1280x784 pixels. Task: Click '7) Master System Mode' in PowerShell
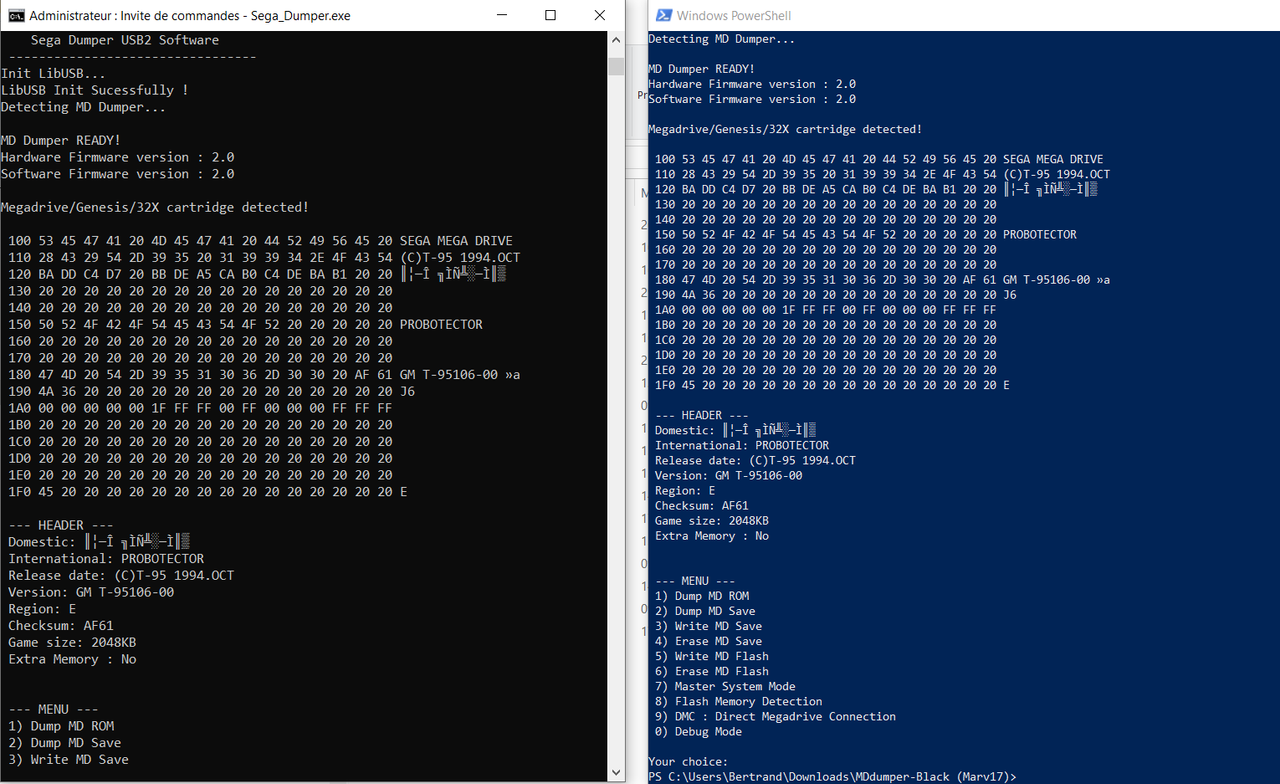(x=725, y=686)
